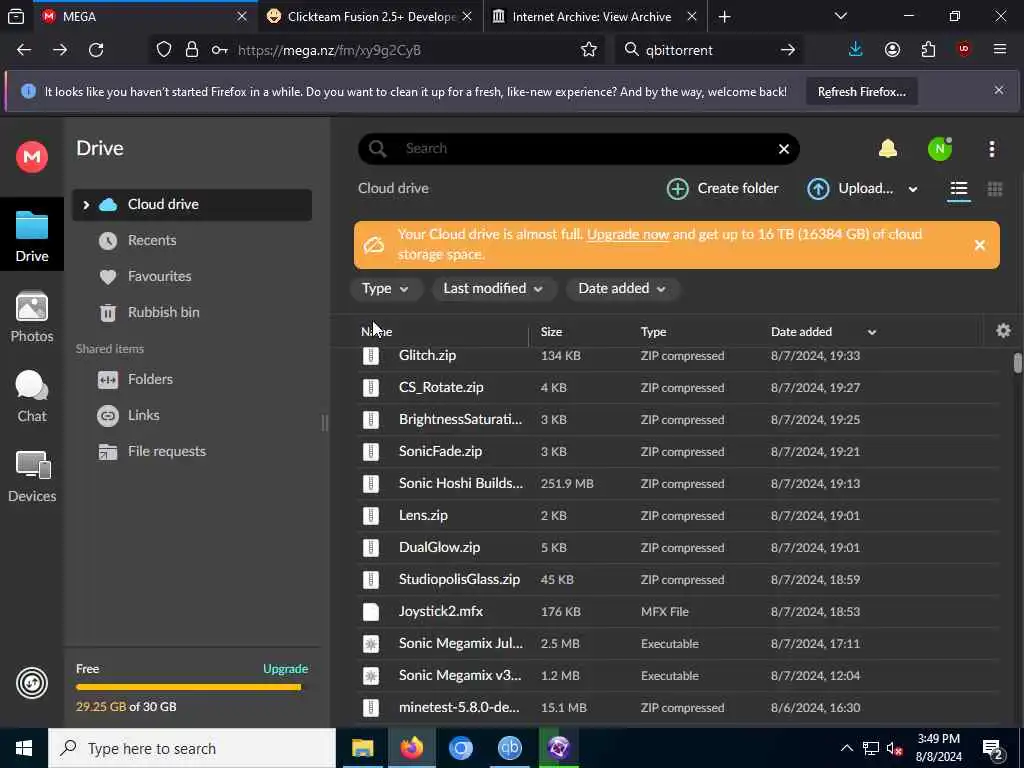Open qBittorrent from the taskbar
The height and width of the screenshot is (768, 1024).
pyautogui.click(x=509, y=748)
